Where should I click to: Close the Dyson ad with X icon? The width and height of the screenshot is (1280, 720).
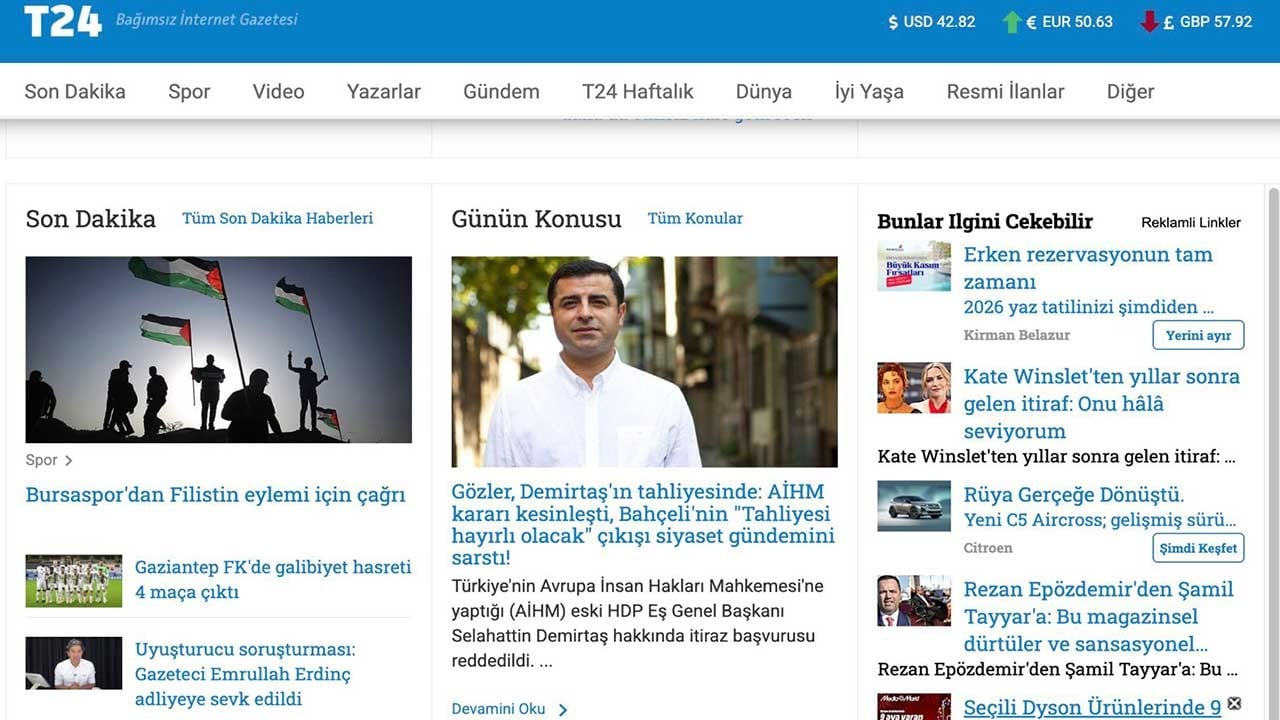tap(1234, 703)
